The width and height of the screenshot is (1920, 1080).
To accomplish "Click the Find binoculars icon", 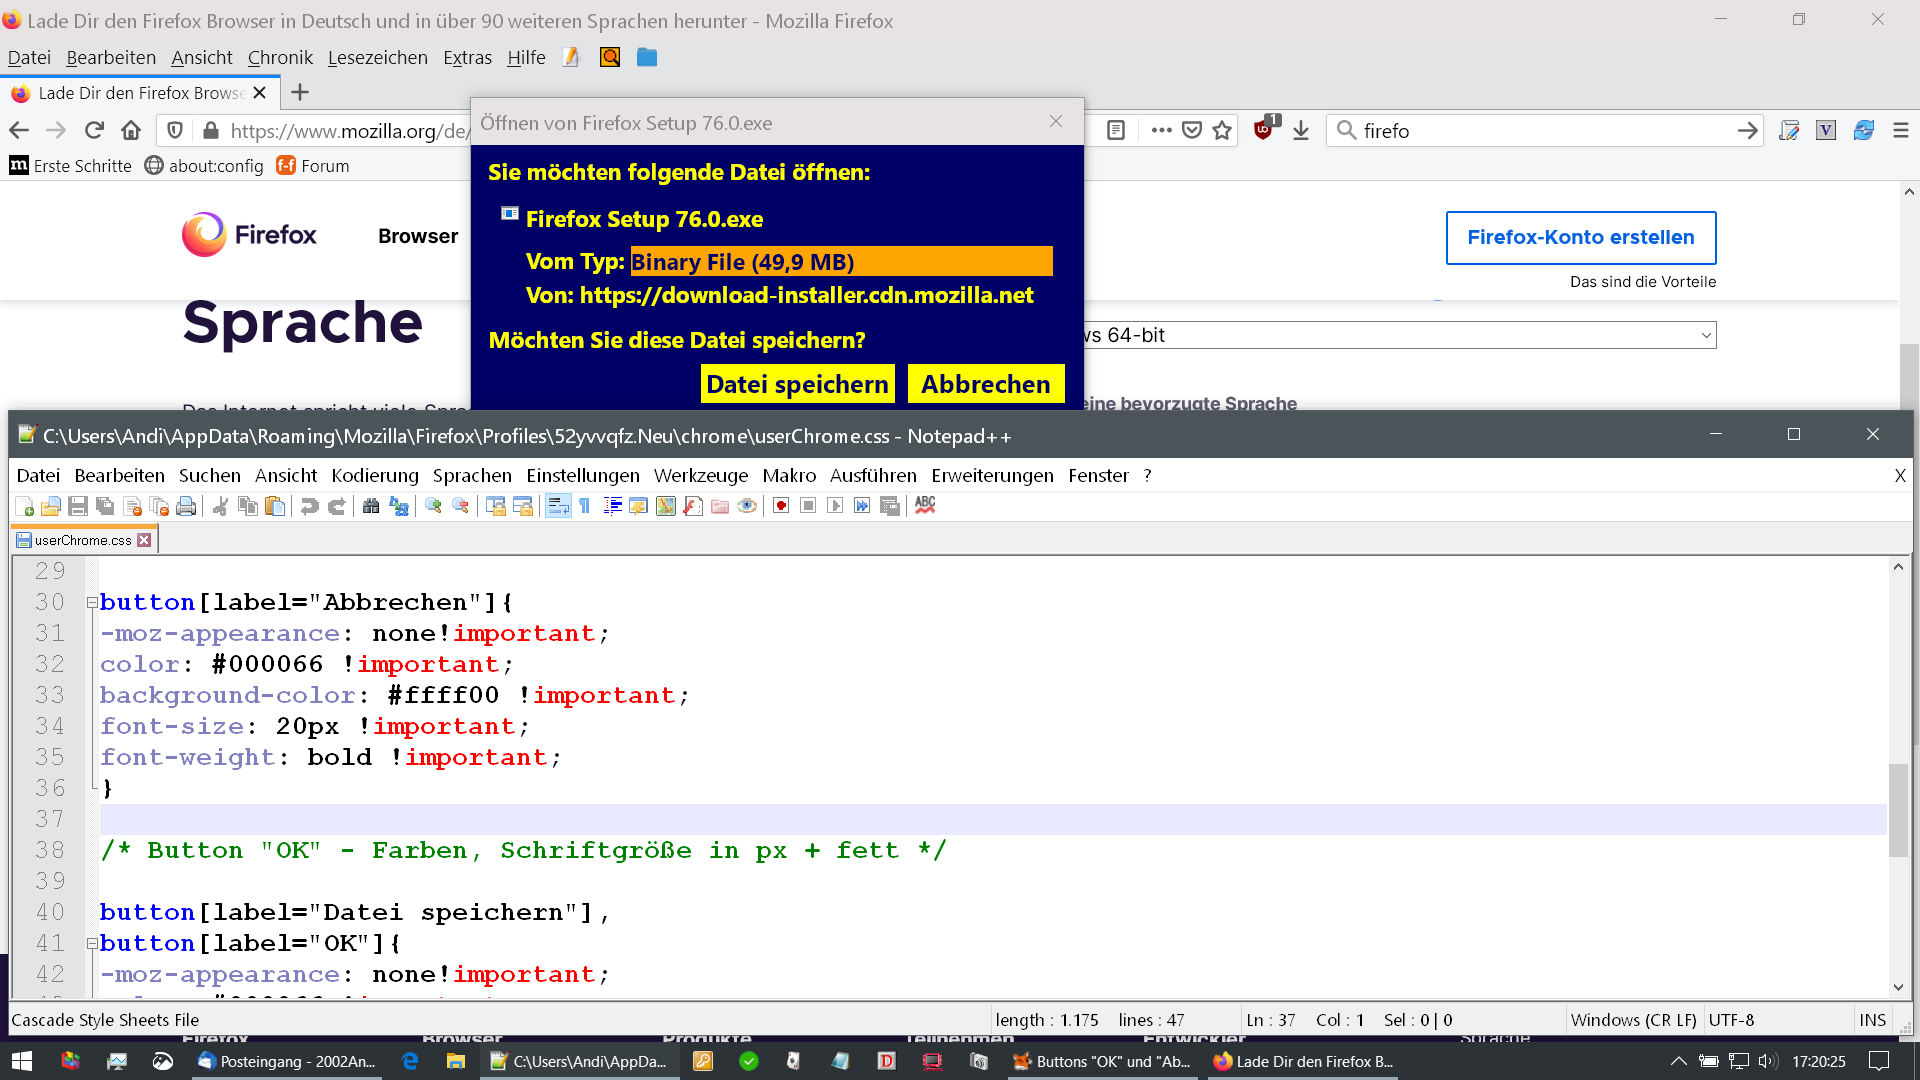I will coord(371,506).
